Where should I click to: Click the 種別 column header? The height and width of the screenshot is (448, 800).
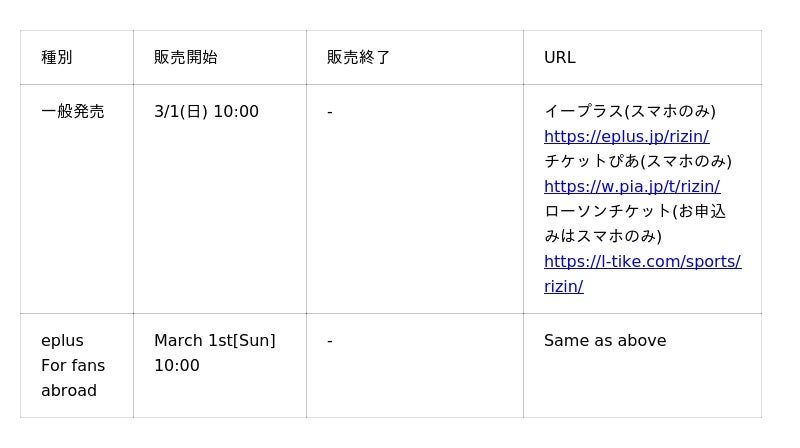point(57,57)
